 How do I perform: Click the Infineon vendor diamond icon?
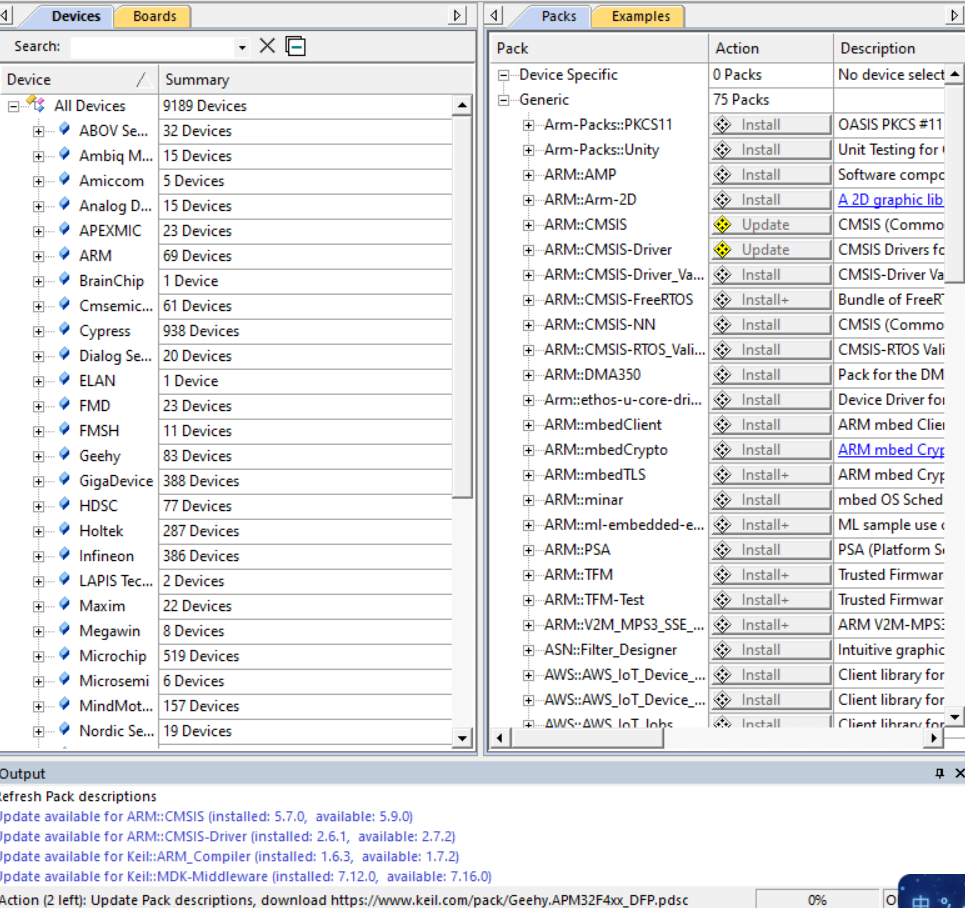65,554
